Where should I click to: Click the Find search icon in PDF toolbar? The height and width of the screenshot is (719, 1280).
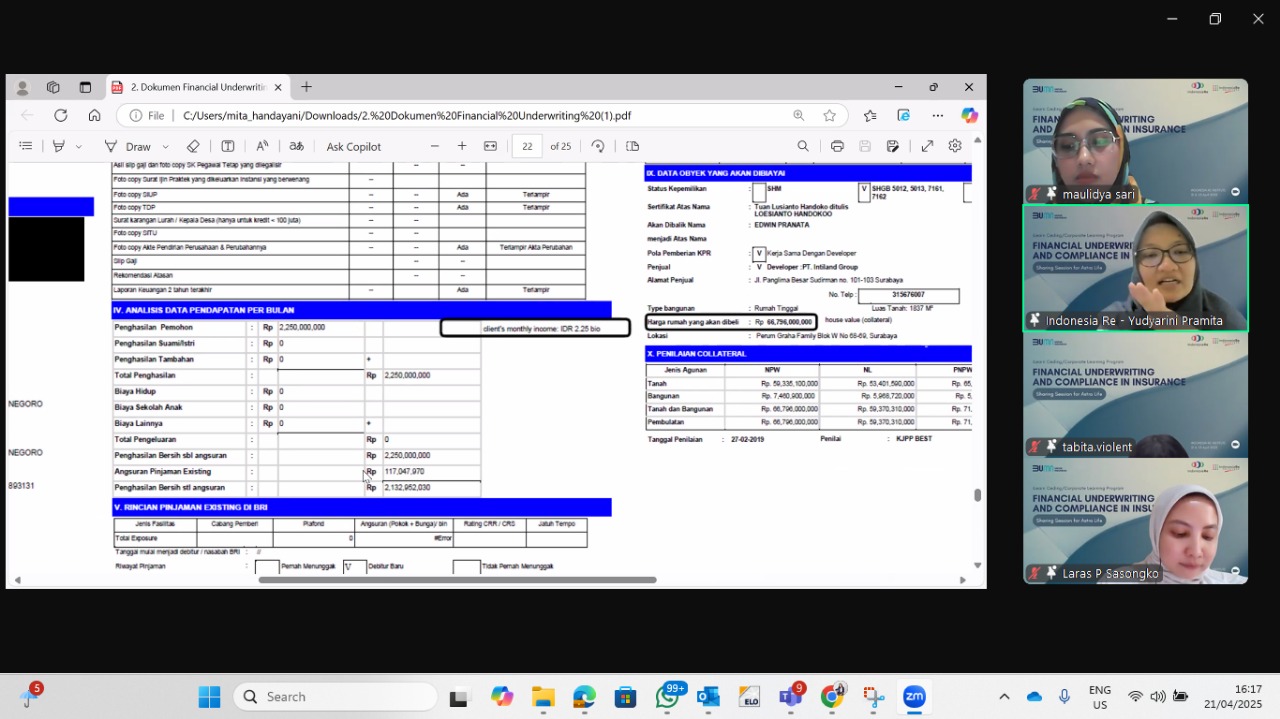[x=803, y=146]
